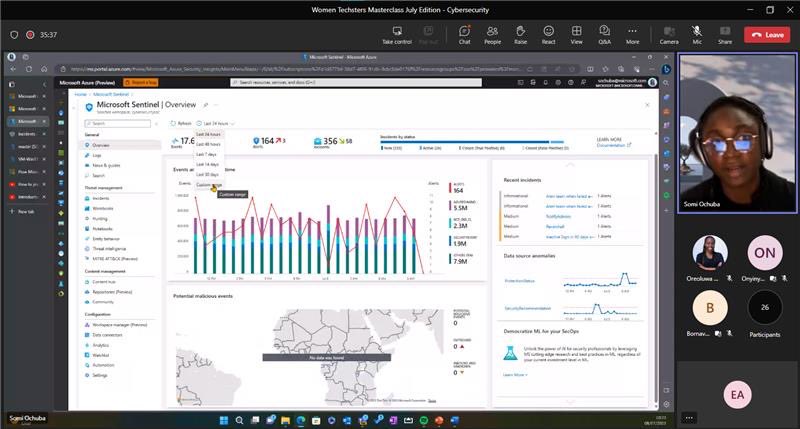The image size is (800, 429).
Task: Click the Report a bug button
Action: [141, 82]
